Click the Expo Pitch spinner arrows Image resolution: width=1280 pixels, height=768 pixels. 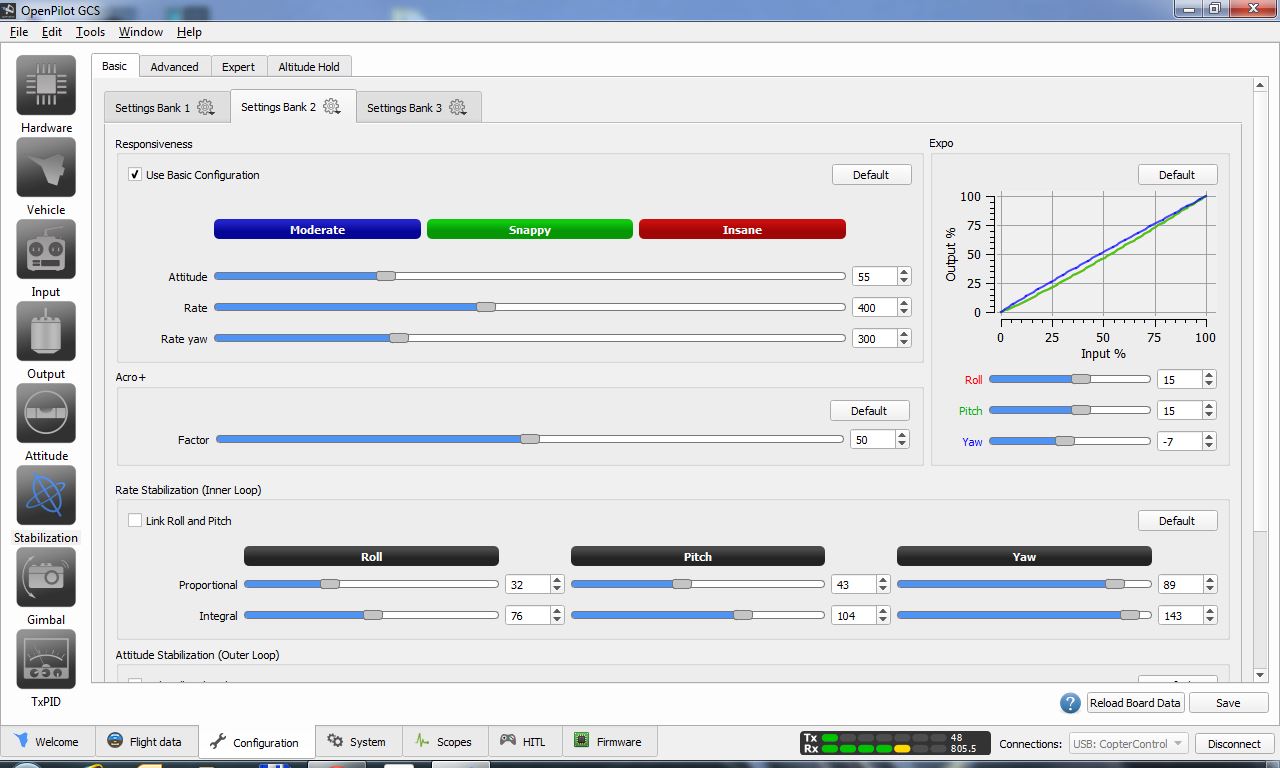[1209, 411]
